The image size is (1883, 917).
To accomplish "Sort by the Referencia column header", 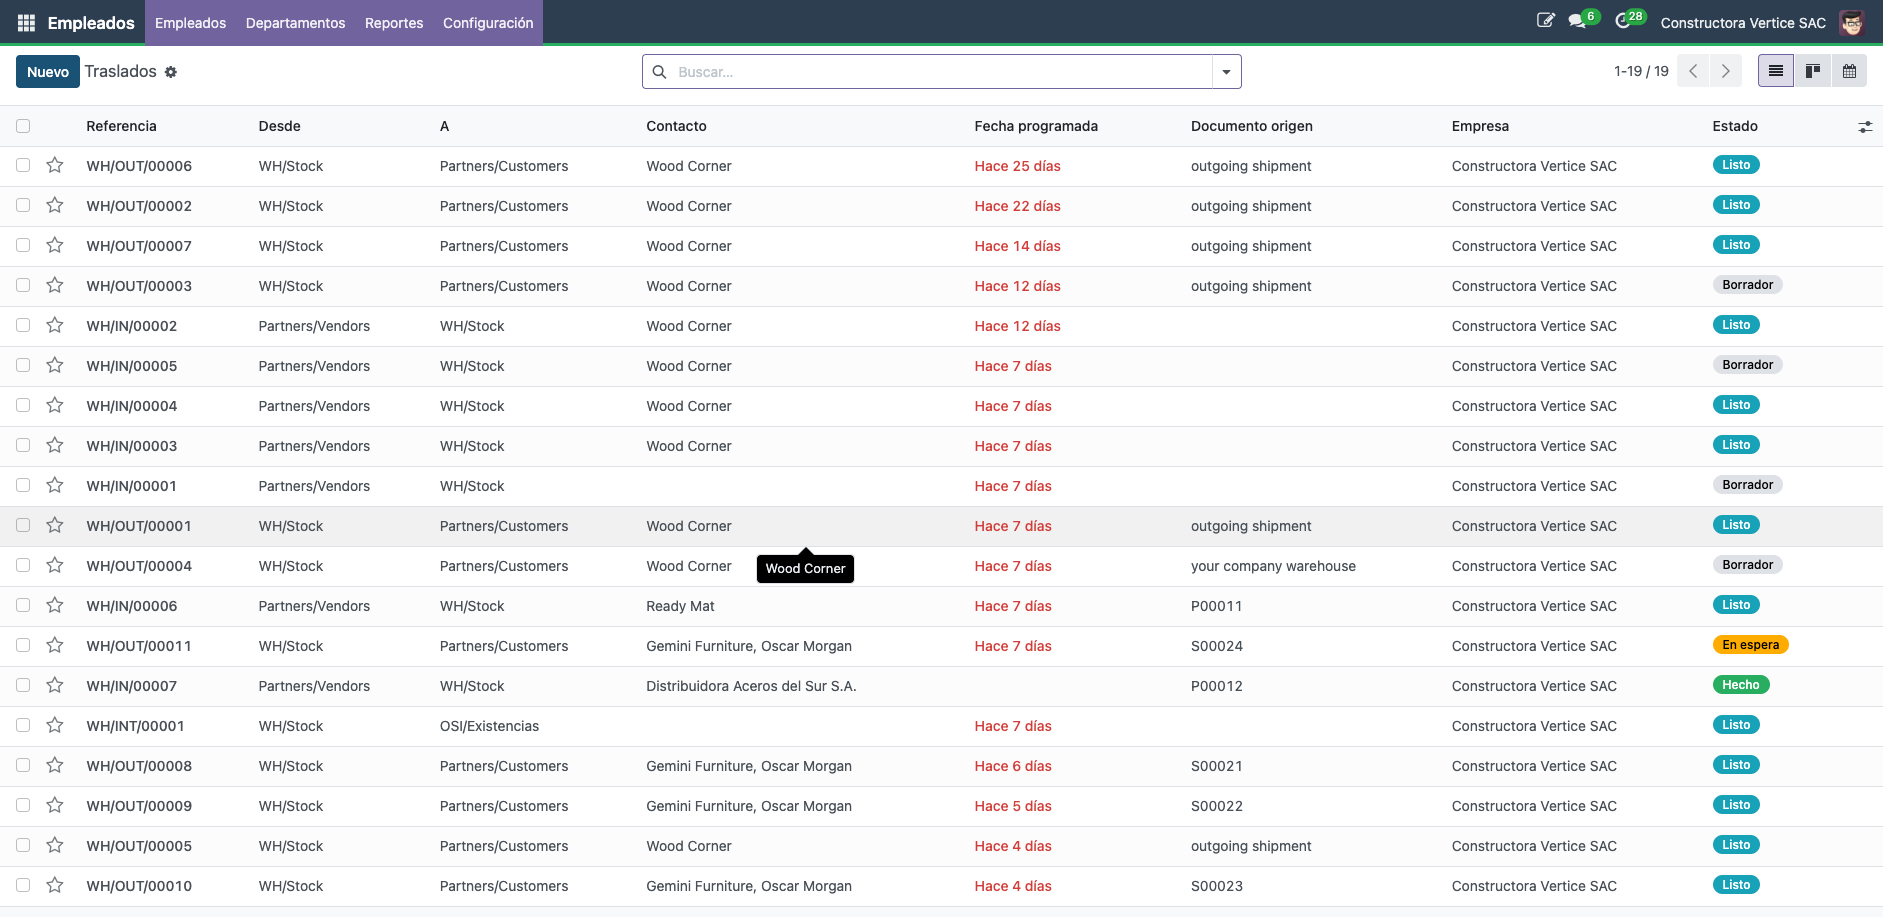I will point(122,126).
